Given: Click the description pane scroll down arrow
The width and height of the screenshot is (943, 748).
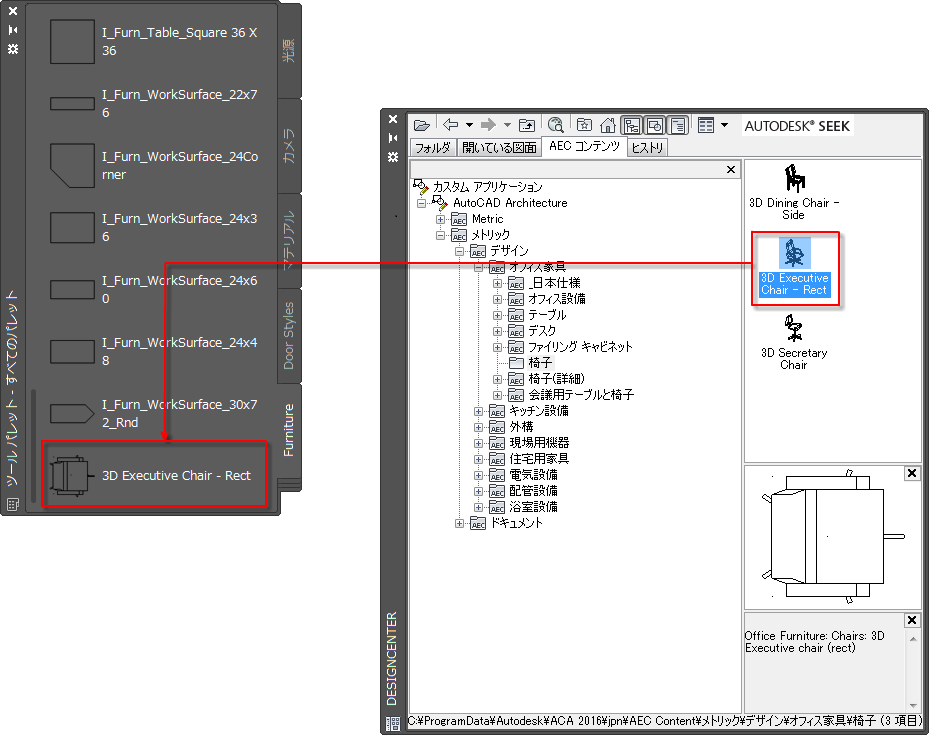Looking at the screenshot, I should [913, 705].
